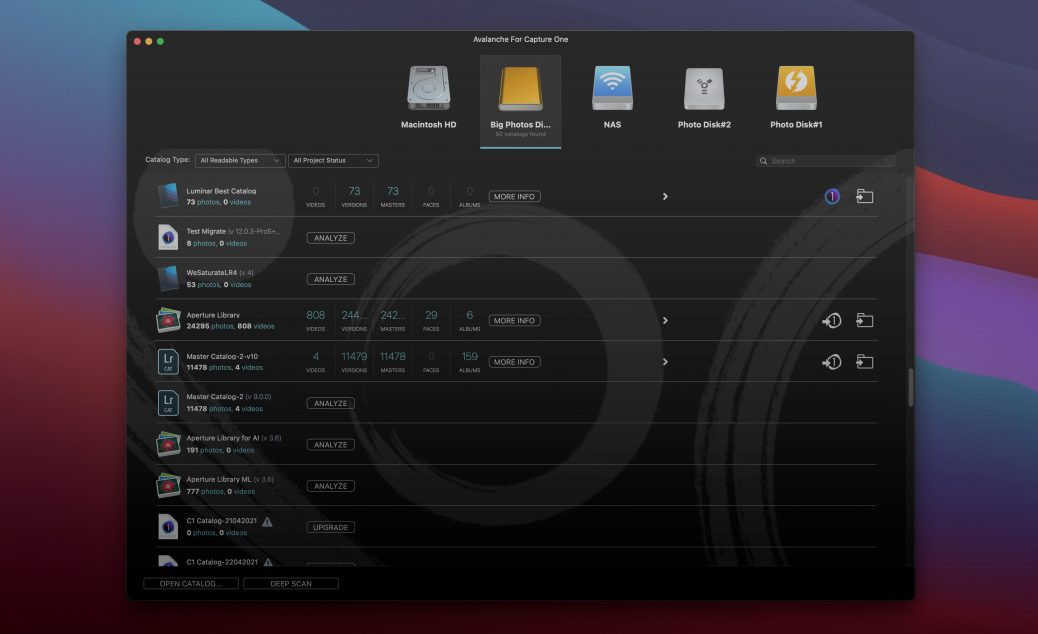Click the 159 albums value for Master Catalog-2-v10
Screen dimensions: 1038x634
[469, 357]
